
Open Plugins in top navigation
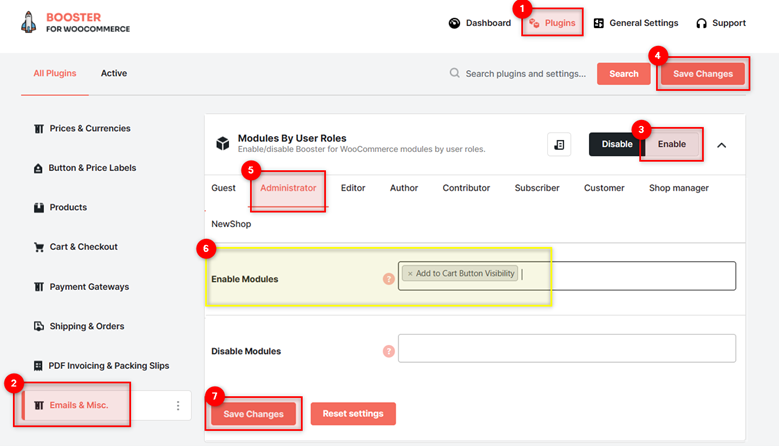tap(552, 23)
